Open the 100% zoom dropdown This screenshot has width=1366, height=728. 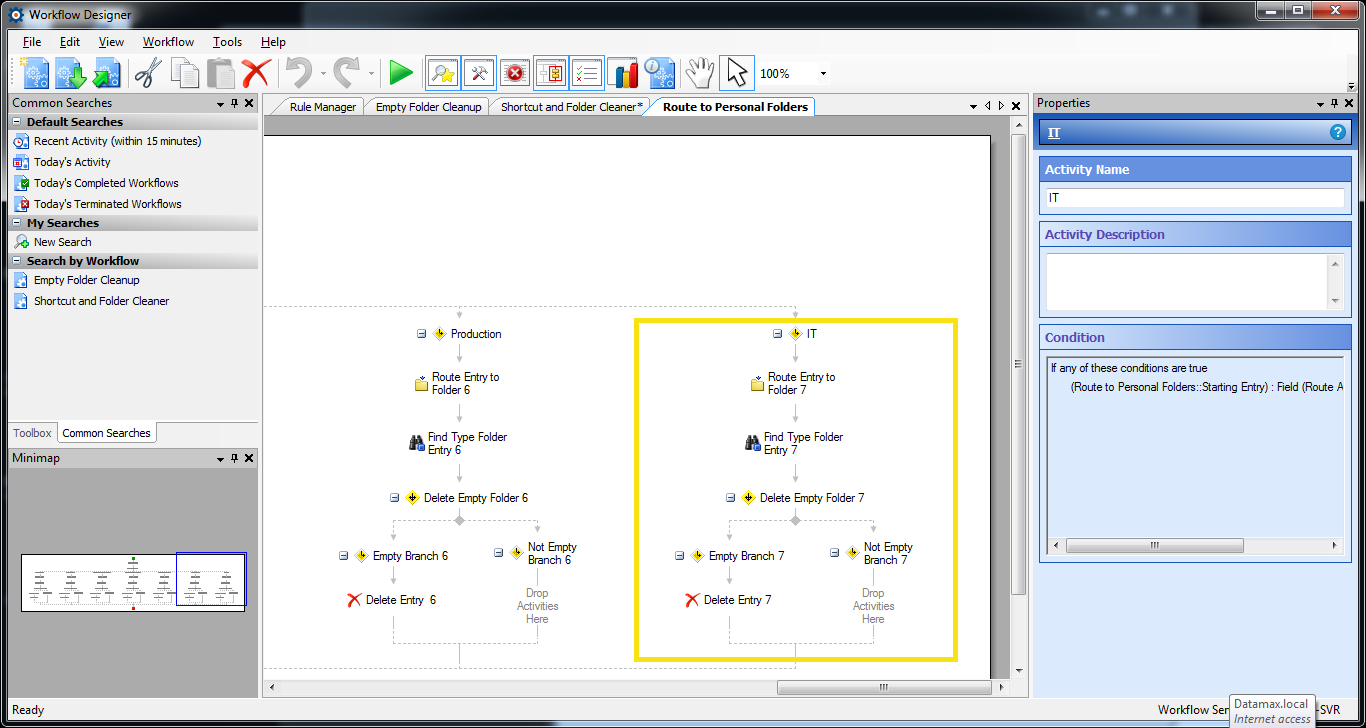point(823,74)
